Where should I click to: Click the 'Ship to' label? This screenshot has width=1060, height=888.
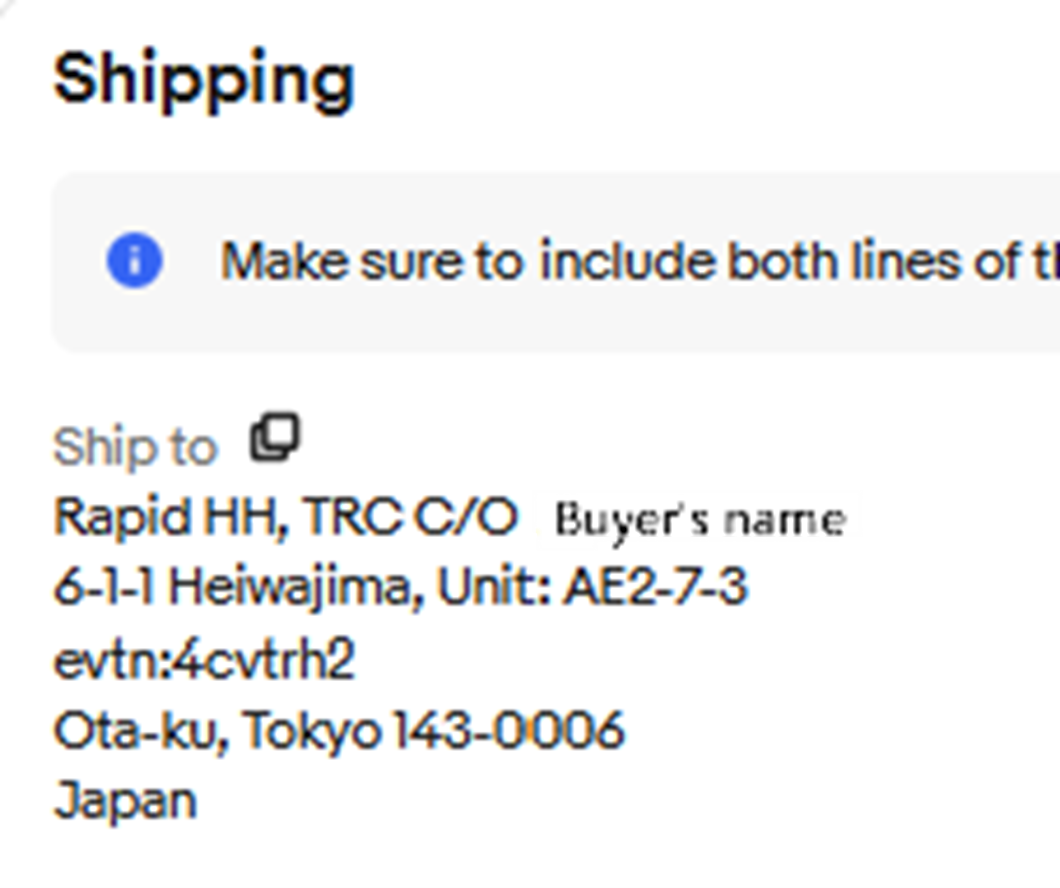[x=135, y=447]
